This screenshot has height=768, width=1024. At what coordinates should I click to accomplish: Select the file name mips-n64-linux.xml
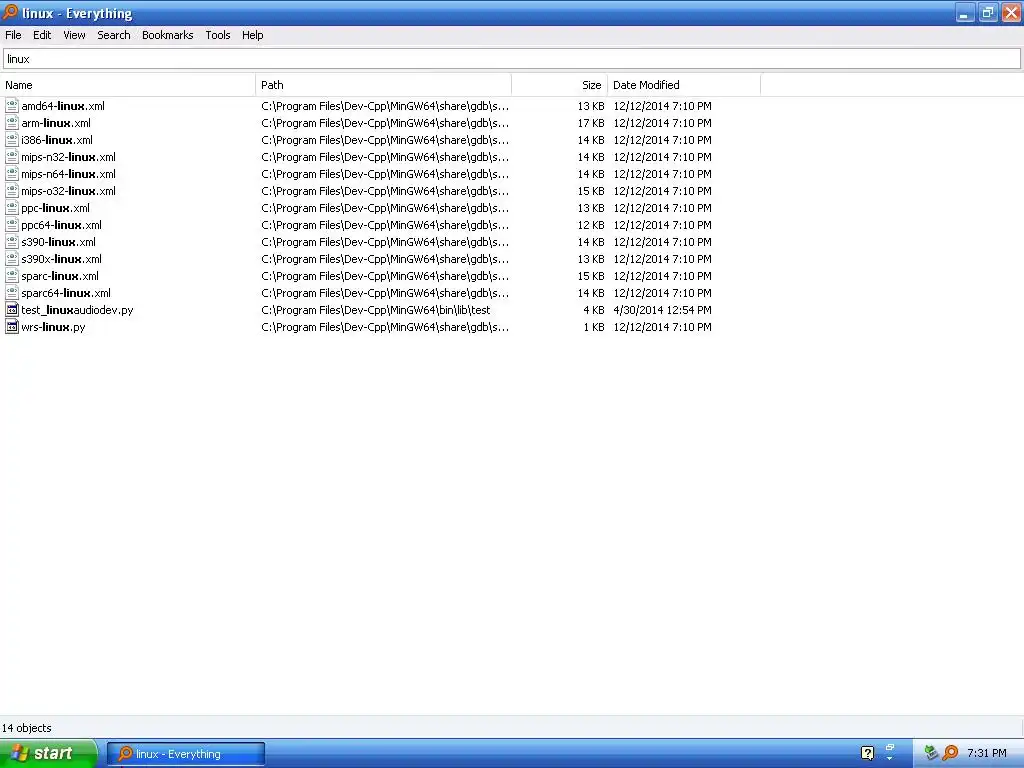(69, 174)
